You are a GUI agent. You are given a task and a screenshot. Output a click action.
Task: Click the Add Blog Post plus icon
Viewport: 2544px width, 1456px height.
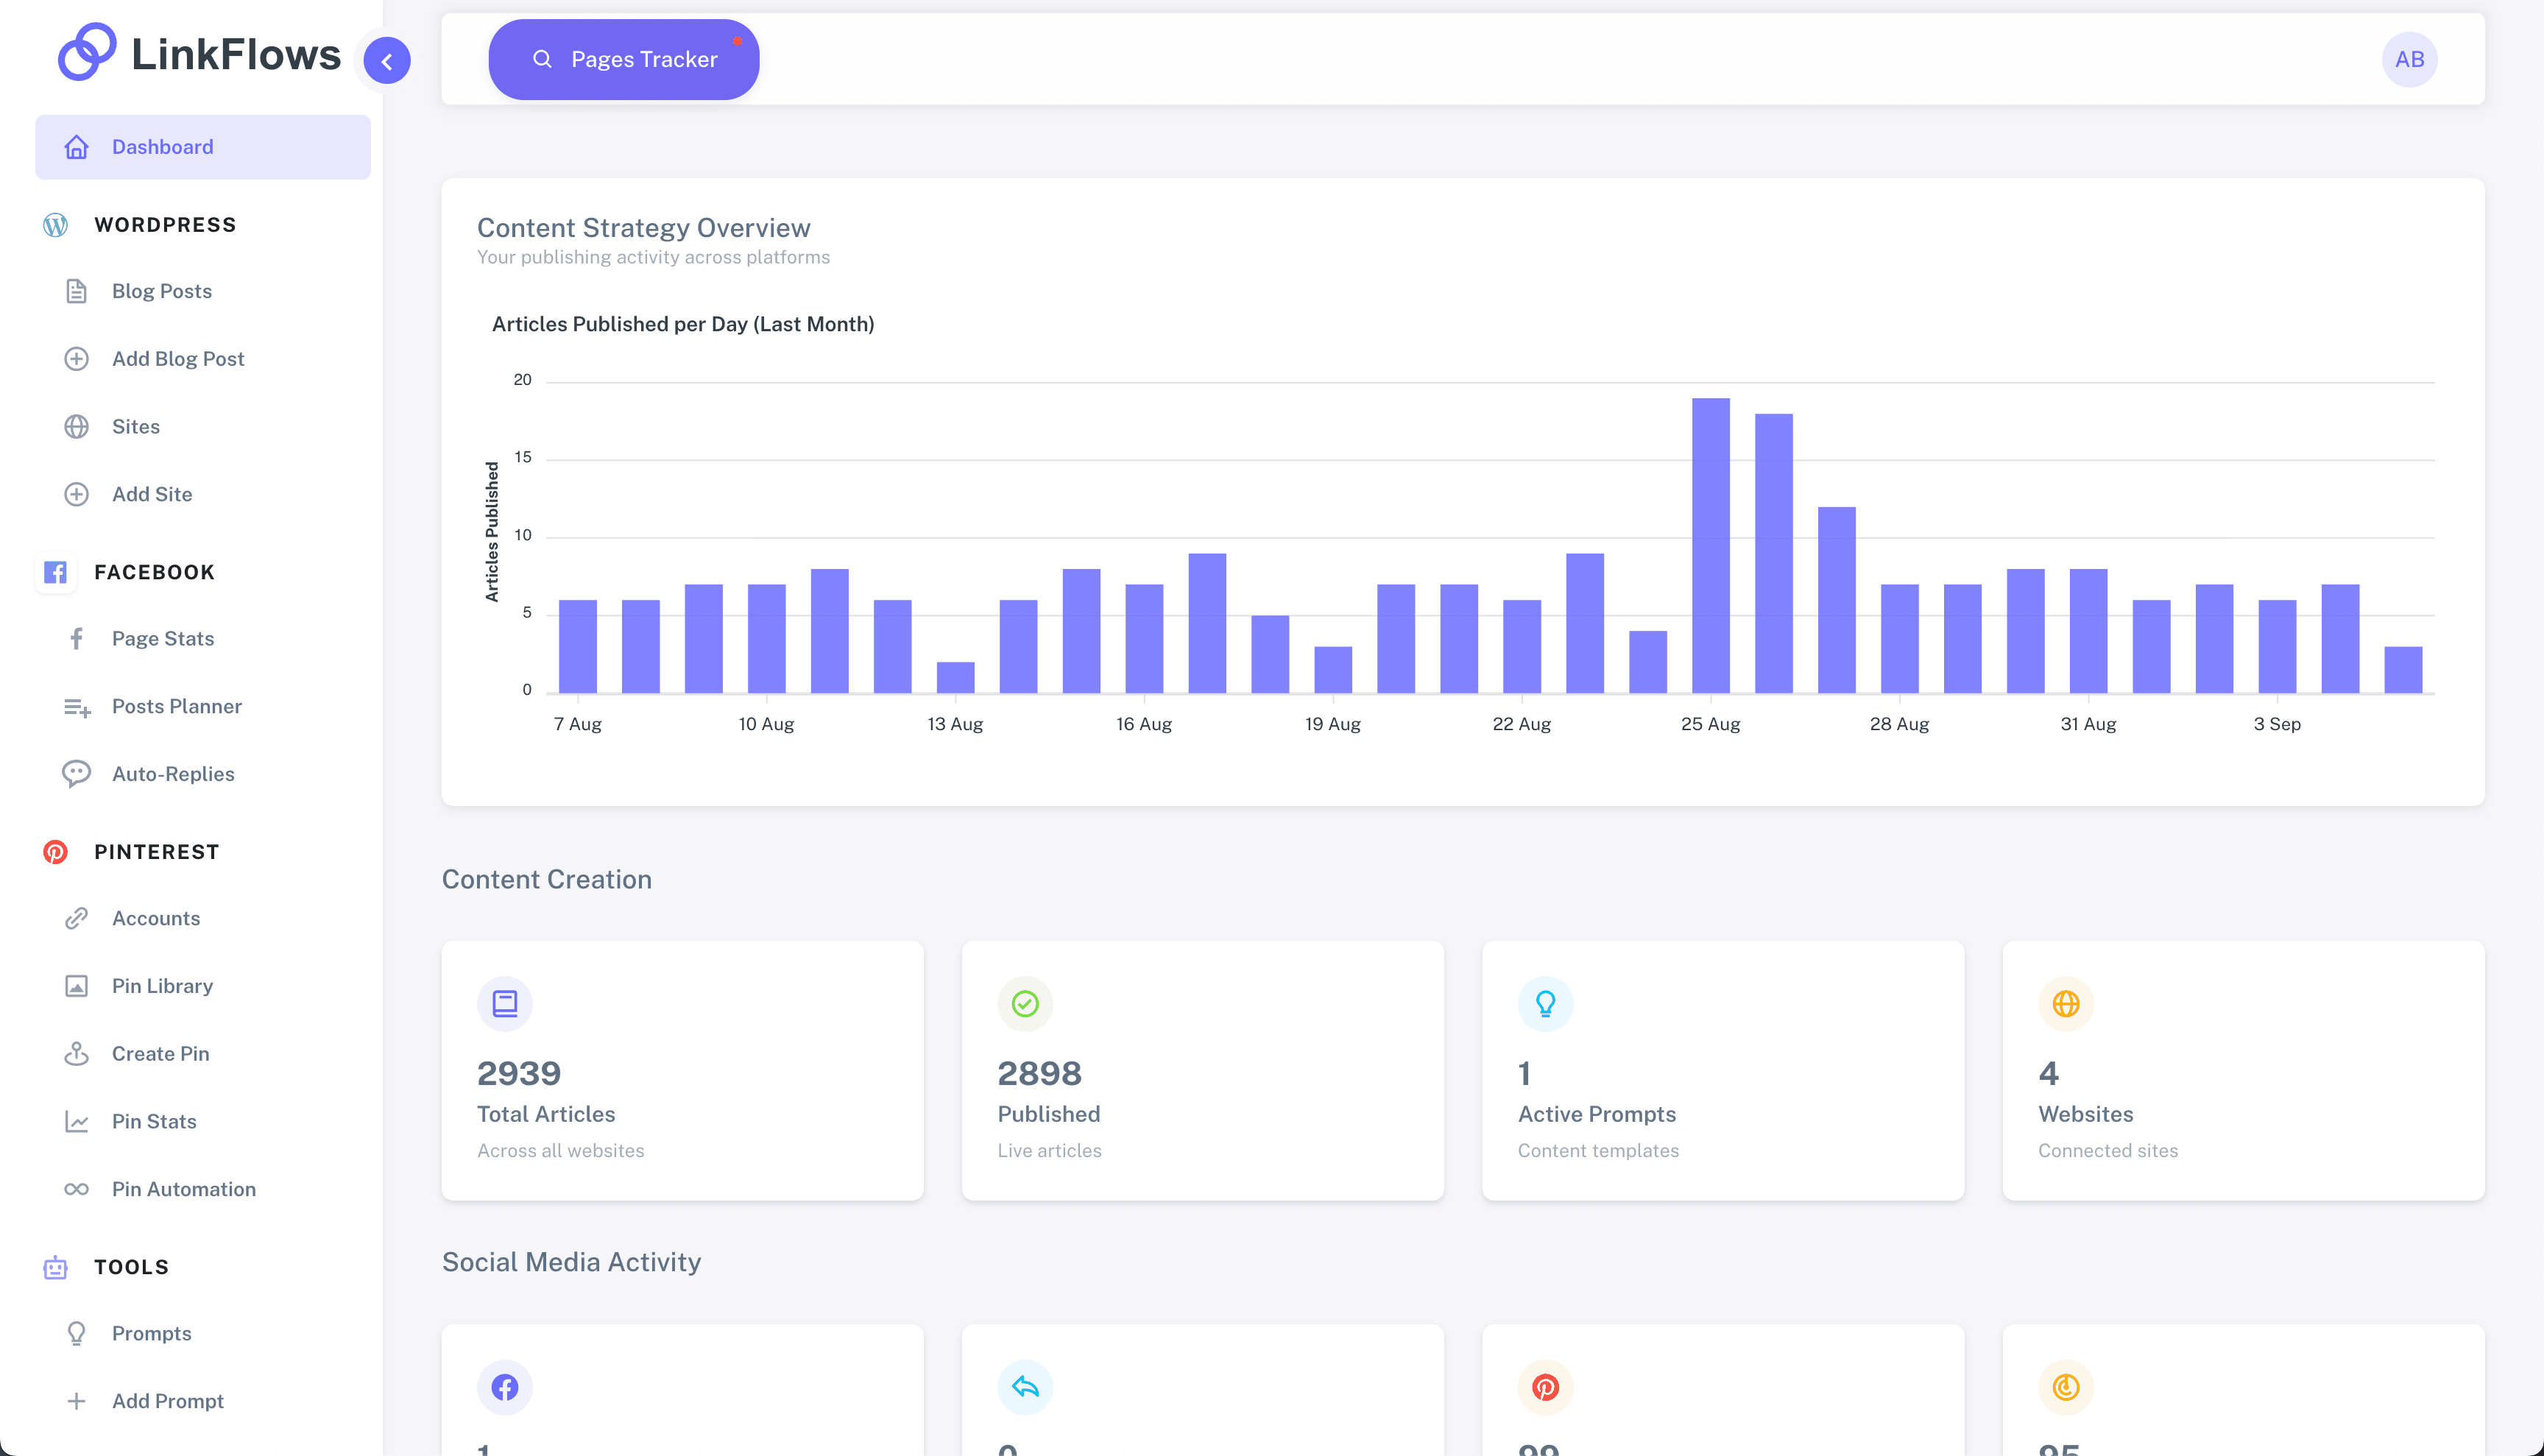point(77,359)
